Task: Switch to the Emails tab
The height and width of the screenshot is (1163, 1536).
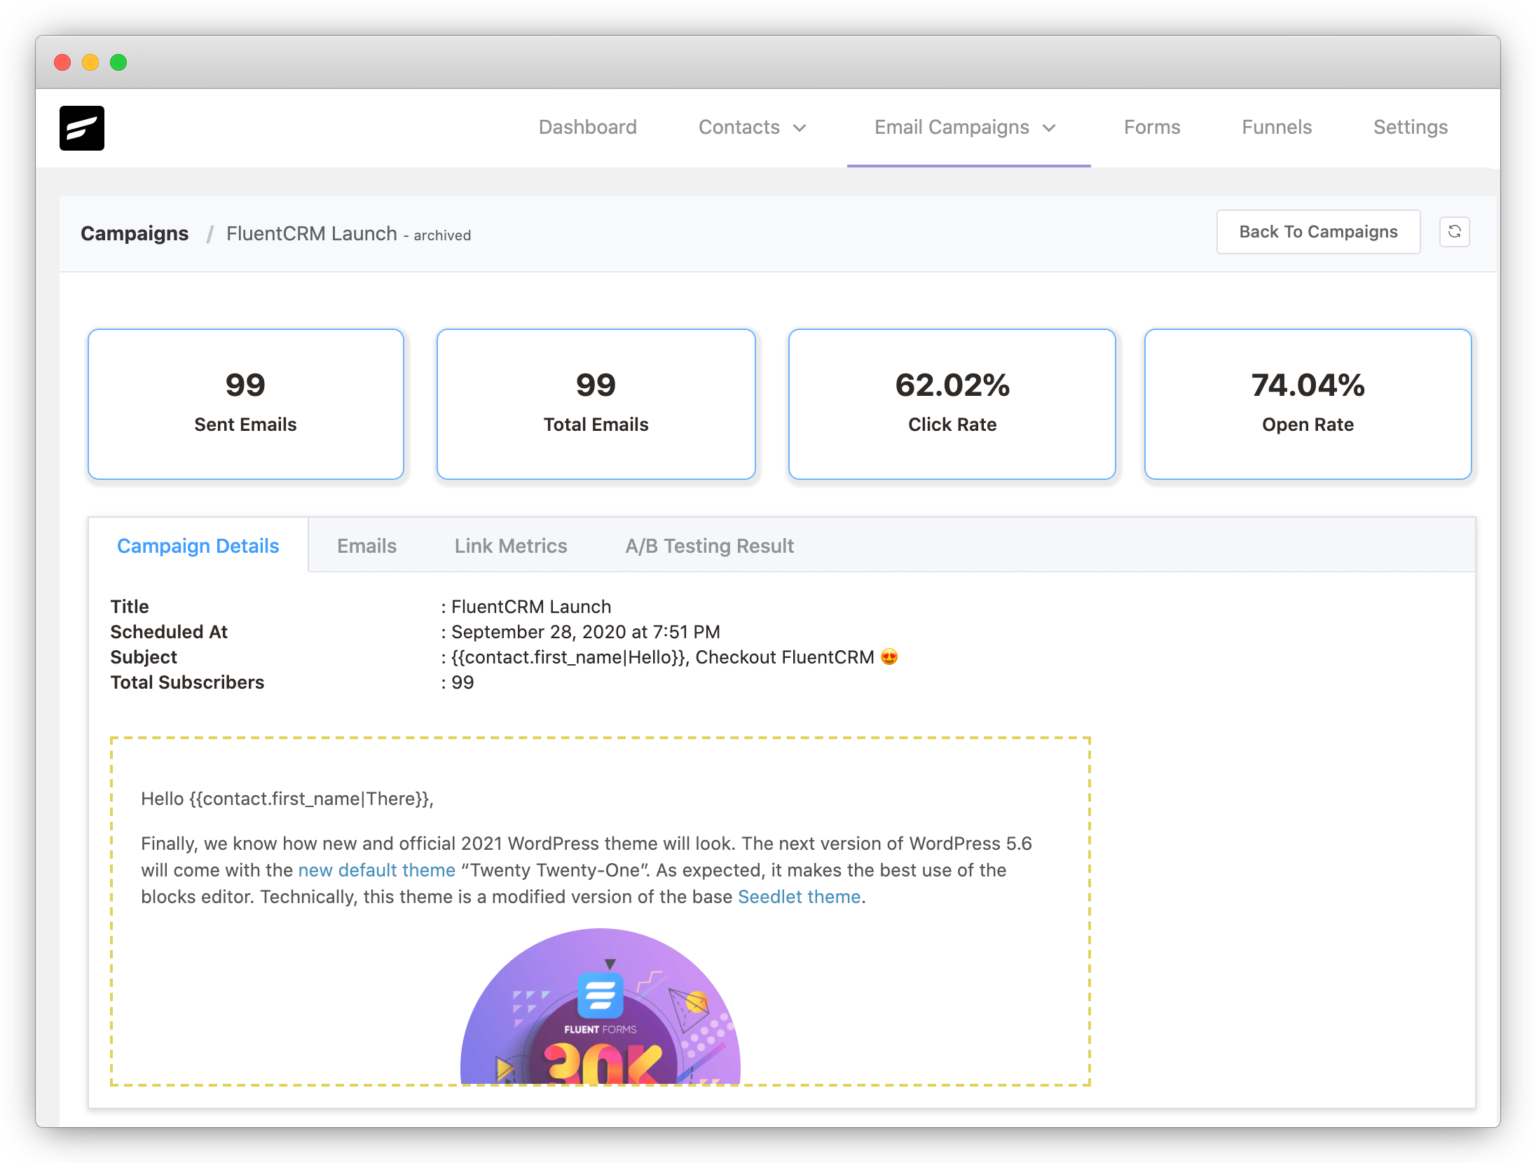Action: pyautogui.click(x=366, y=546)
